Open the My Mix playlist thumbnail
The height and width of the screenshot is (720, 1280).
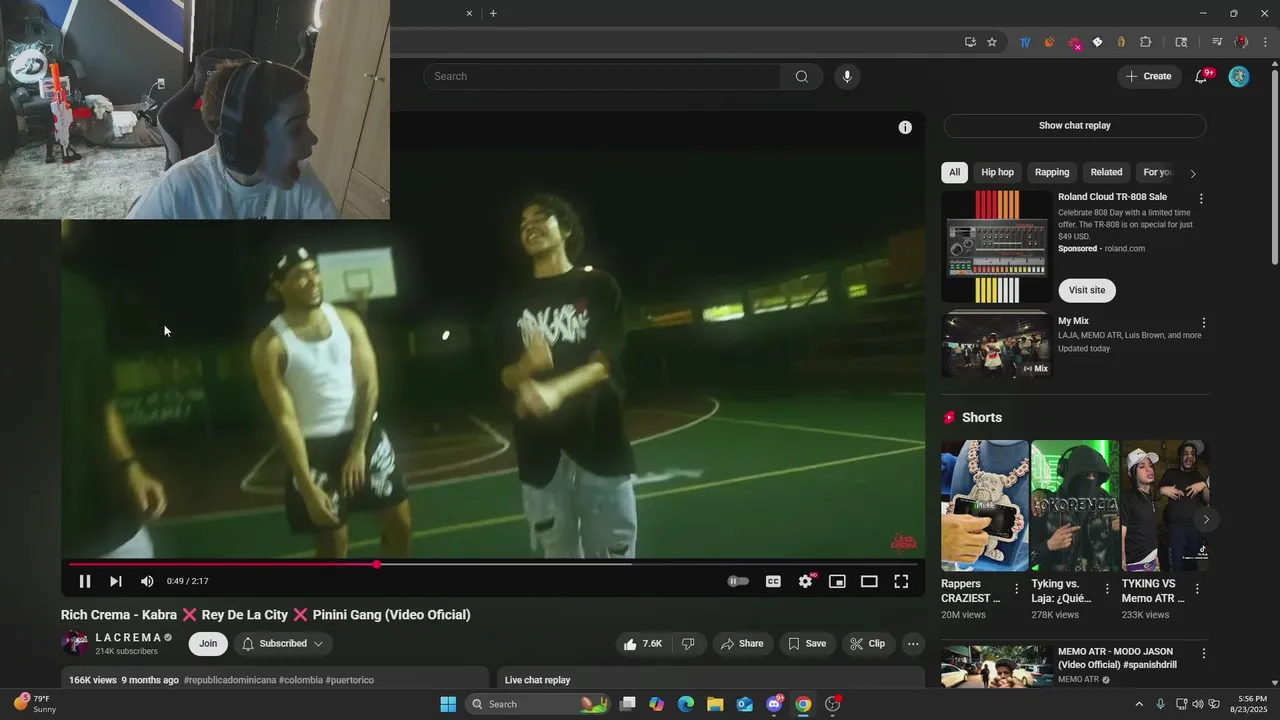pos(995,345)
